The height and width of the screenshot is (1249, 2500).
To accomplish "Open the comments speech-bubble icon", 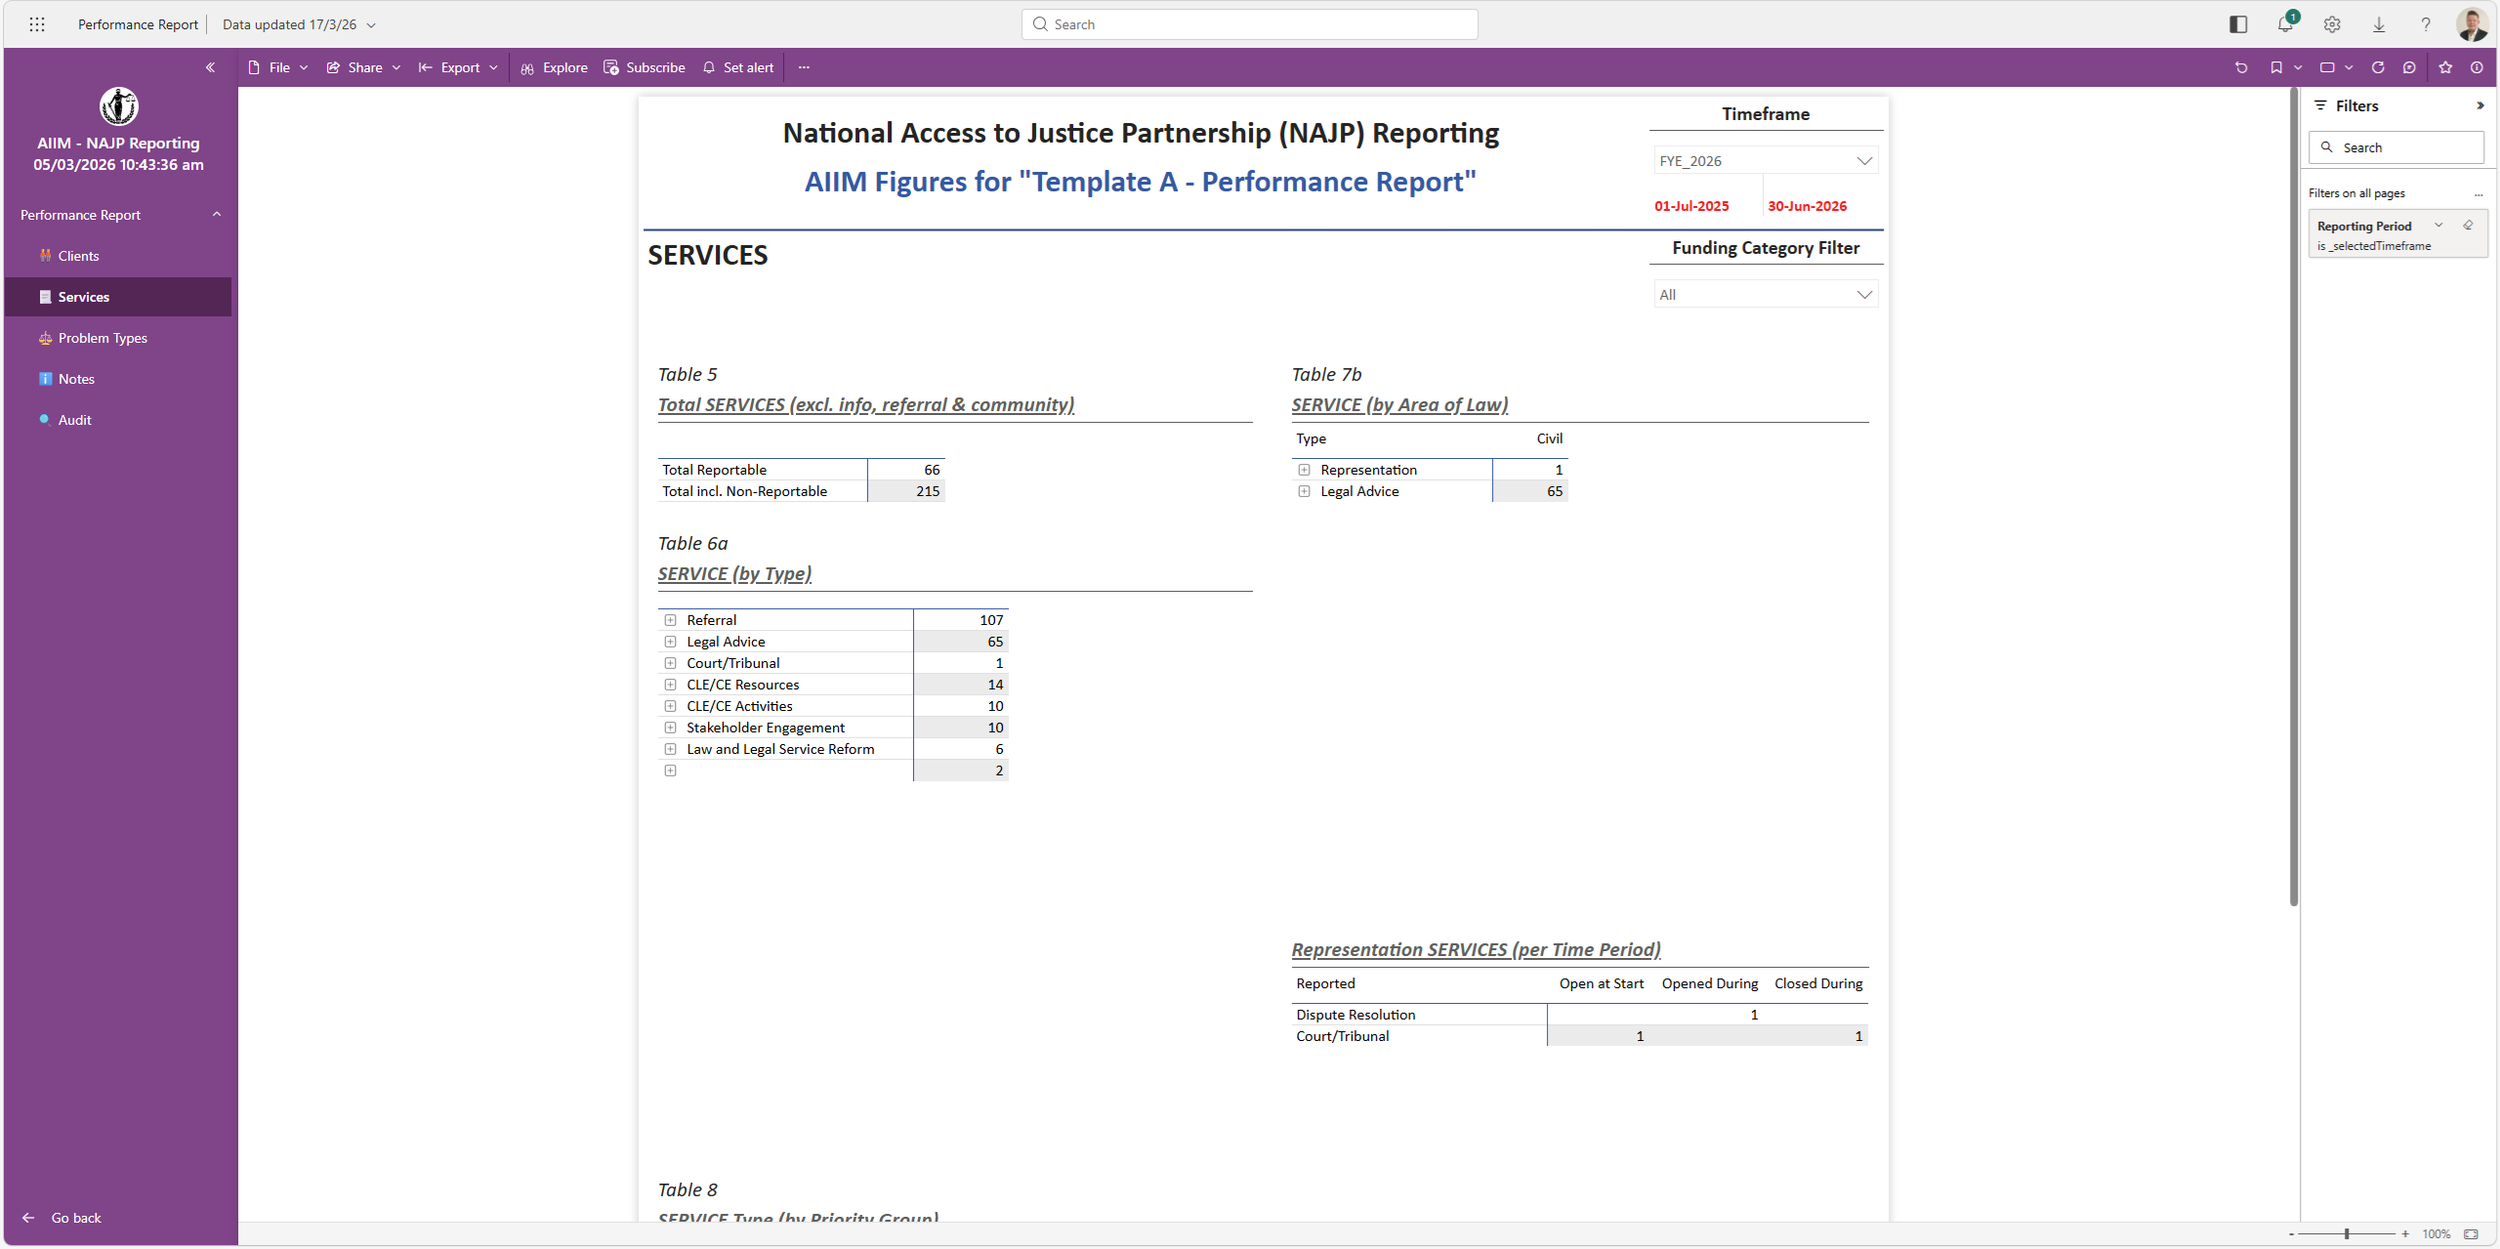I will [x=2409, y=68].
